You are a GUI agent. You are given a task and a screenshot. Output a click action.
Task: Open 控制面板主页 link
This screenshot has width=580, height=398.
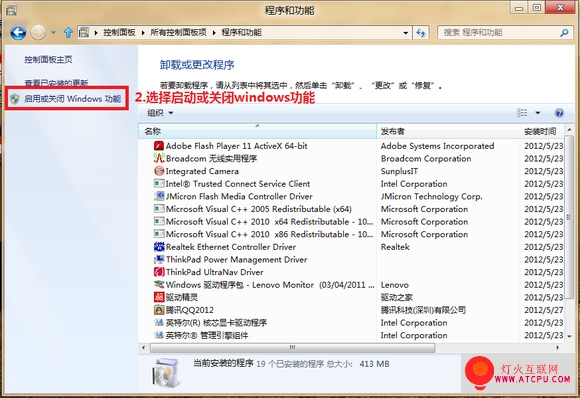(48, 60)
